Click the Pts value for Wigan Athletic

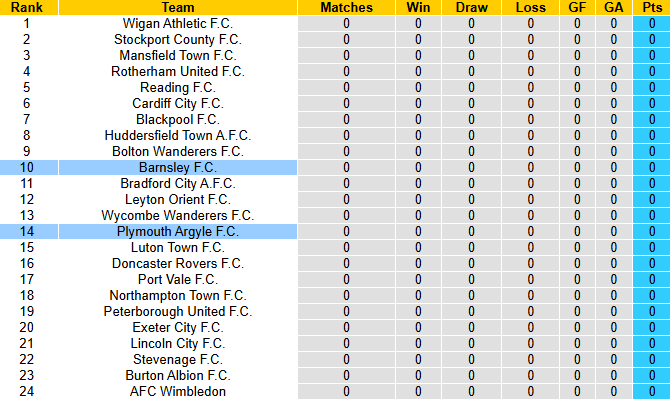tap(651, 23)
